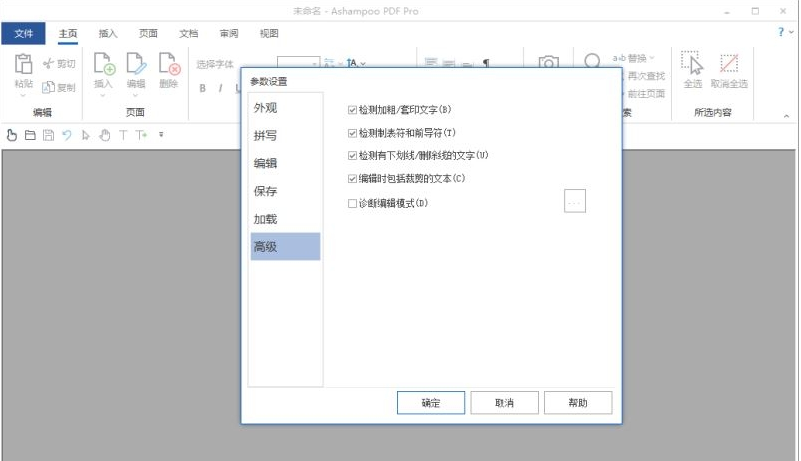801x461 pixels.
Task: Open the line-spacing dropdown arrow
Action: pyautogui.click(x=363, y=64)
